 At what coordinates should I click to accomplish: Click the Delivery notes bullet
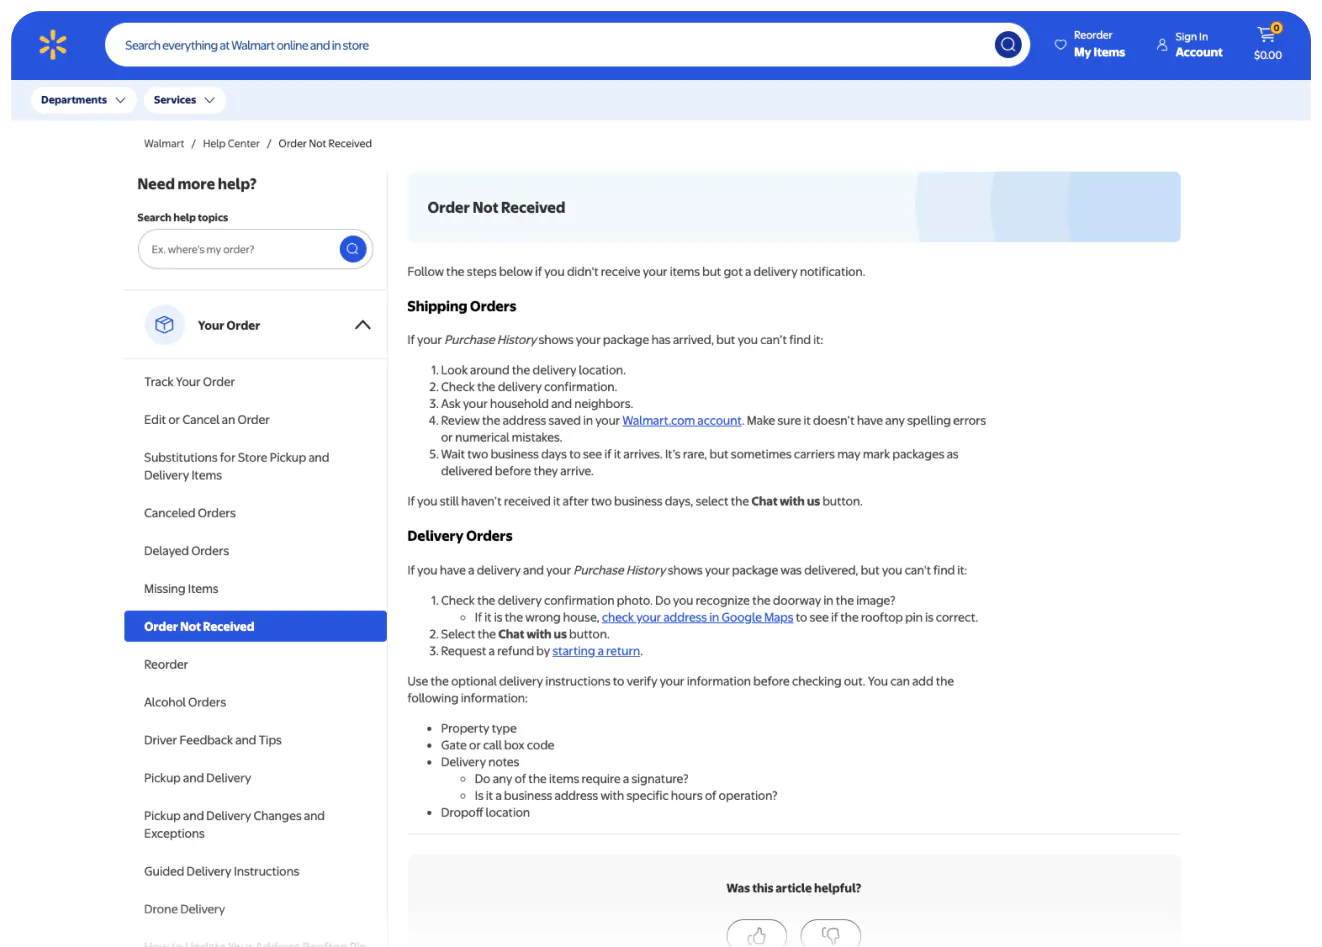(x=480, y=763)
